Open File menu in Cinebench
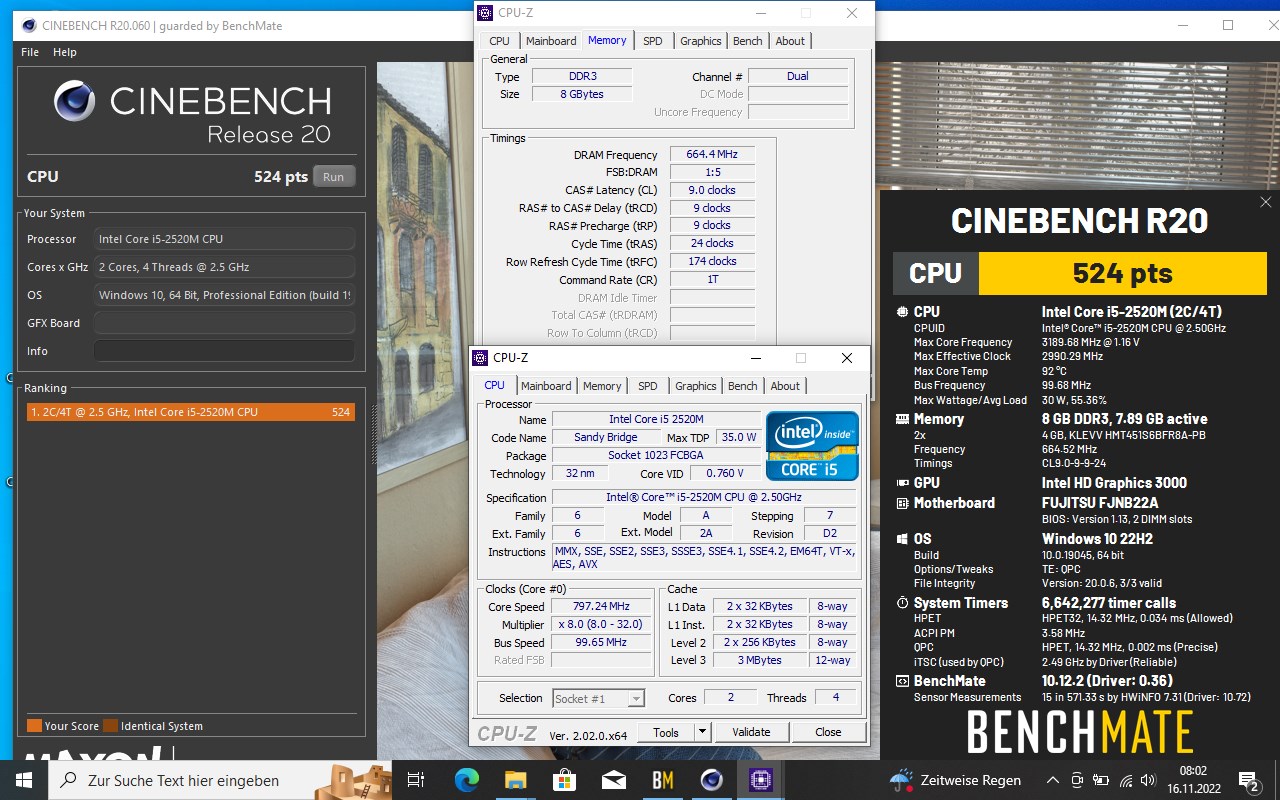This screenshot has width=1280, height=800. 30,52
